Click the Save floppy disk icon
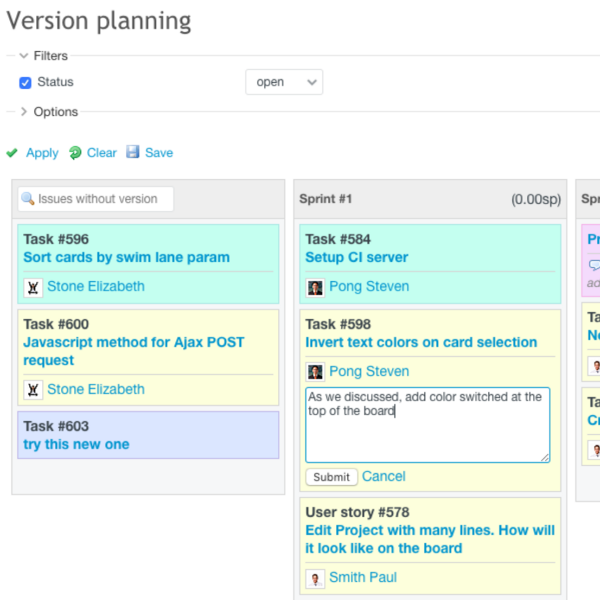 click(x=134, y=153)
